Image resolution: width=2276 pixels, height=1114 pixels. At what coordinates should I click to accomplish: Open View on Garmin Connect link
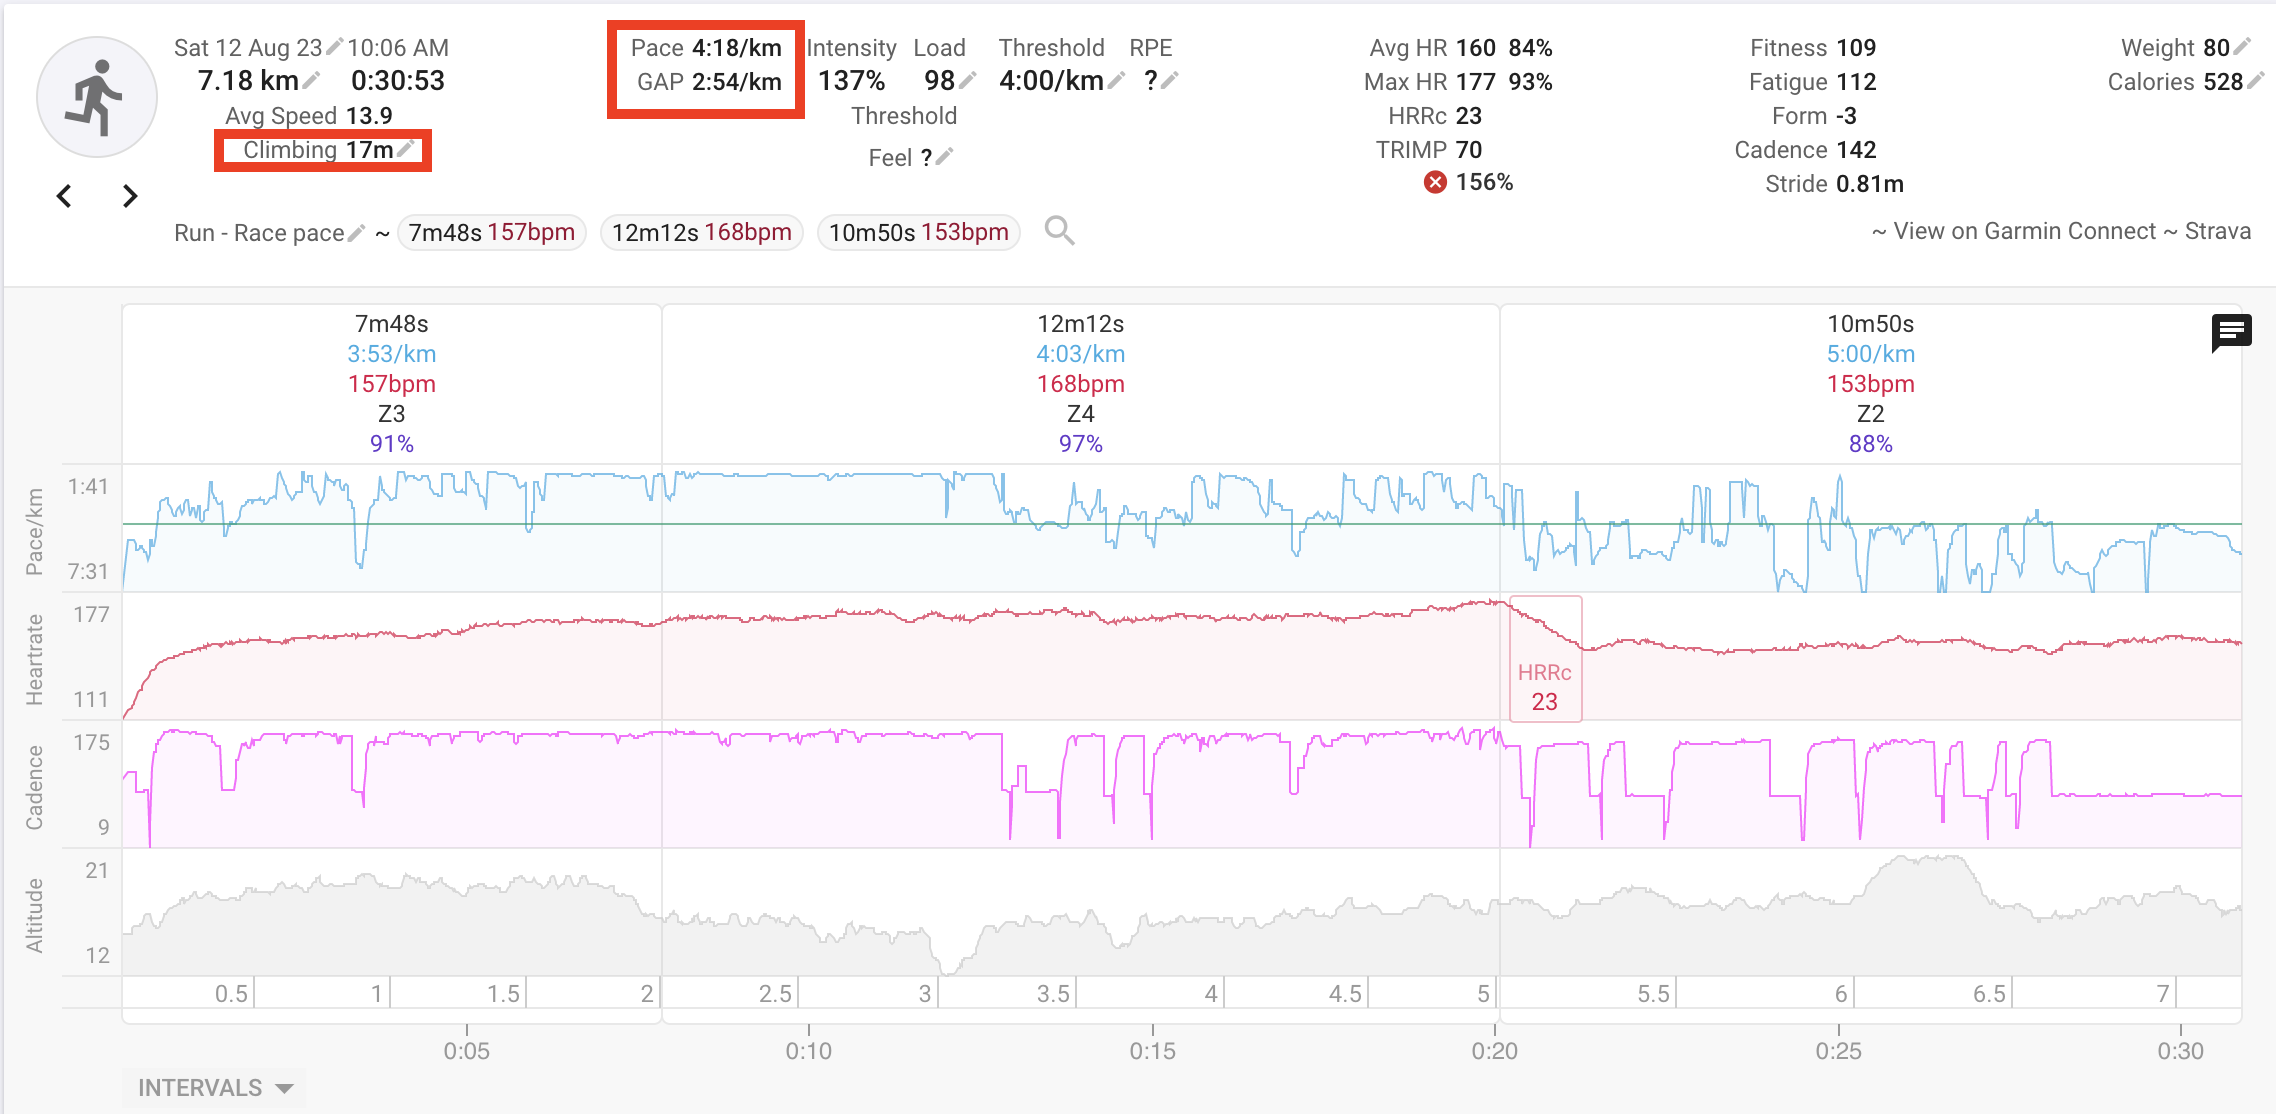(2025, 231)
